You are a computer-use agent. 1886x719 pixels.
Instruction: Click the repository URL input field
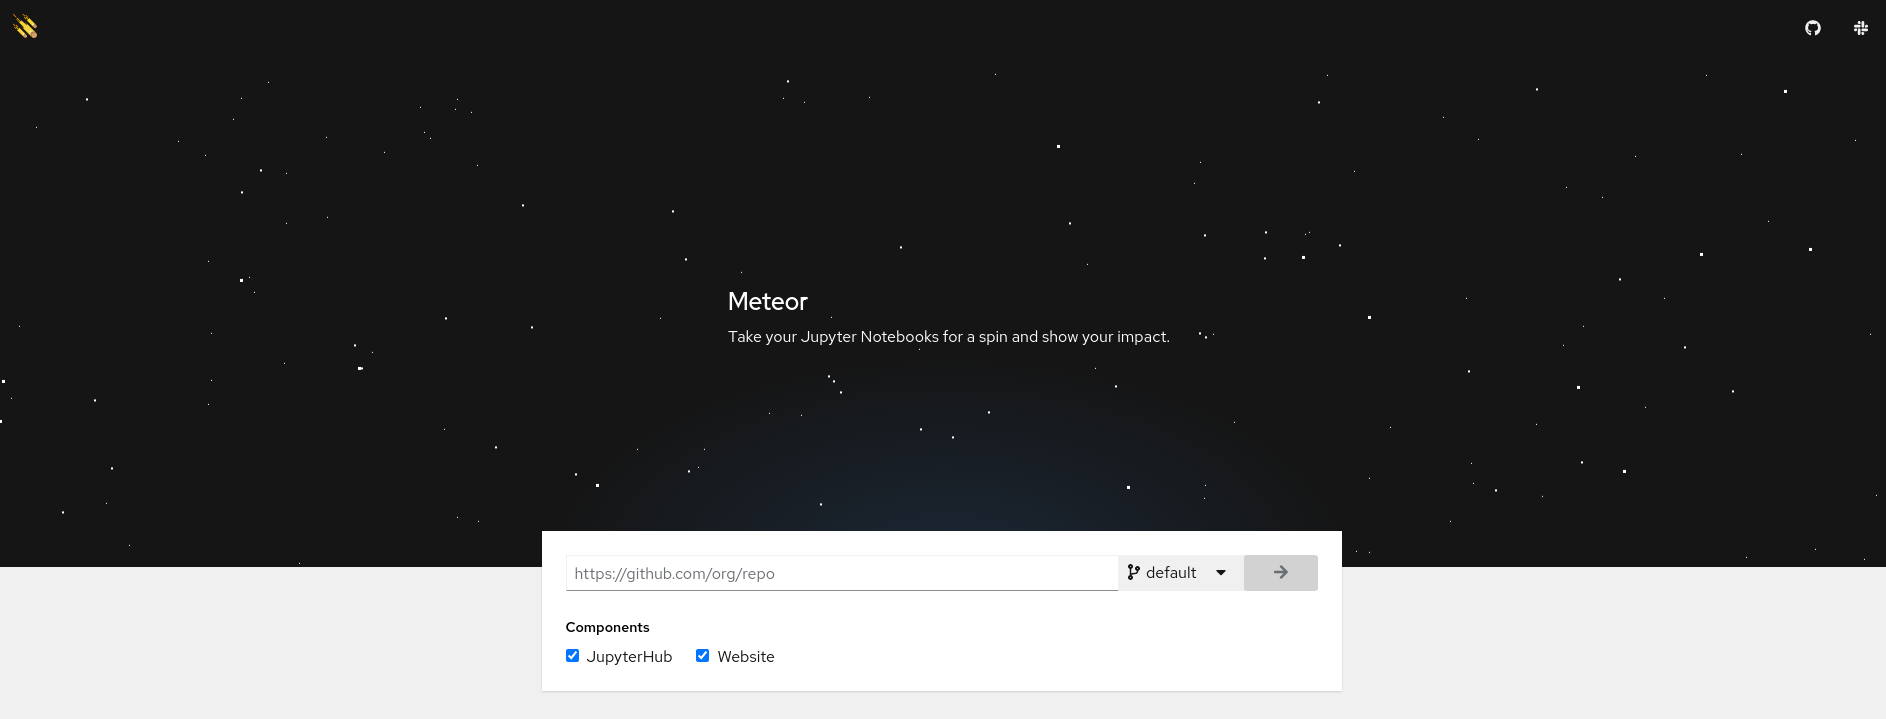click(842, 573)
